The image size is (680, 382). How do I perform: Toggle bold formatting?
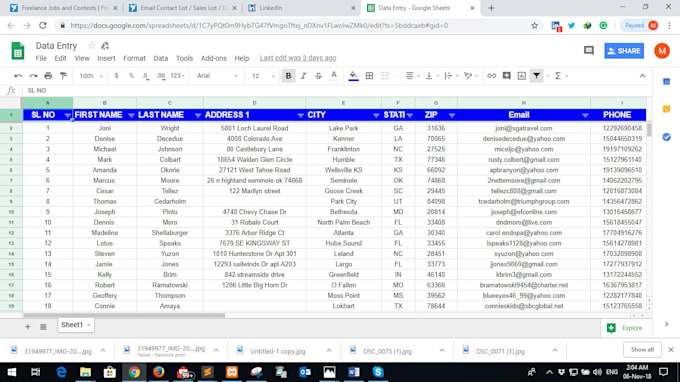[x=288, y=76]
